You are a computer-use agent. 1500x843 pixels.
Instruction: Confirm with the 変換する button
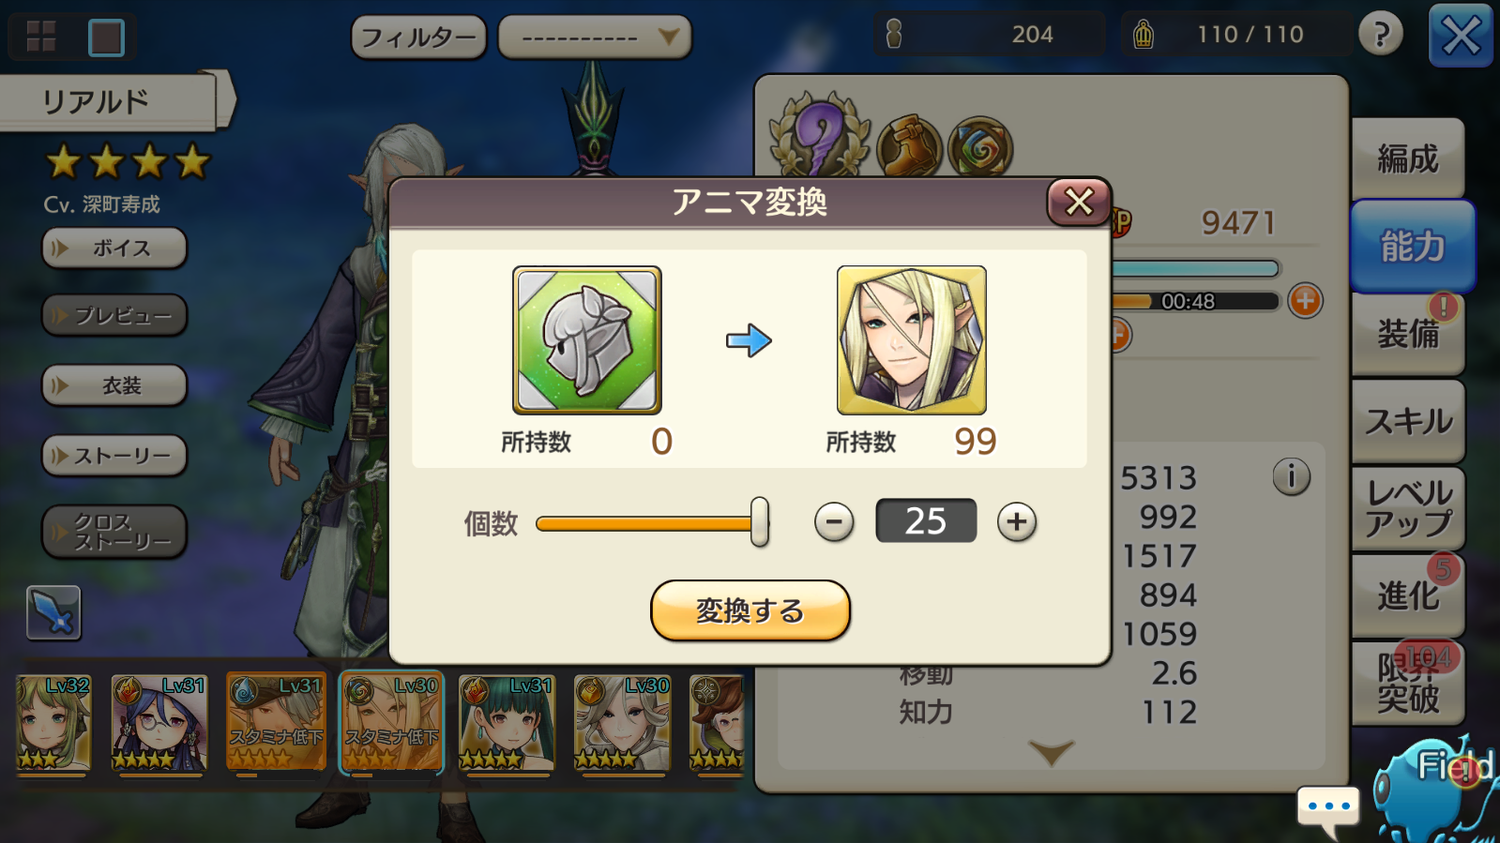750,610
